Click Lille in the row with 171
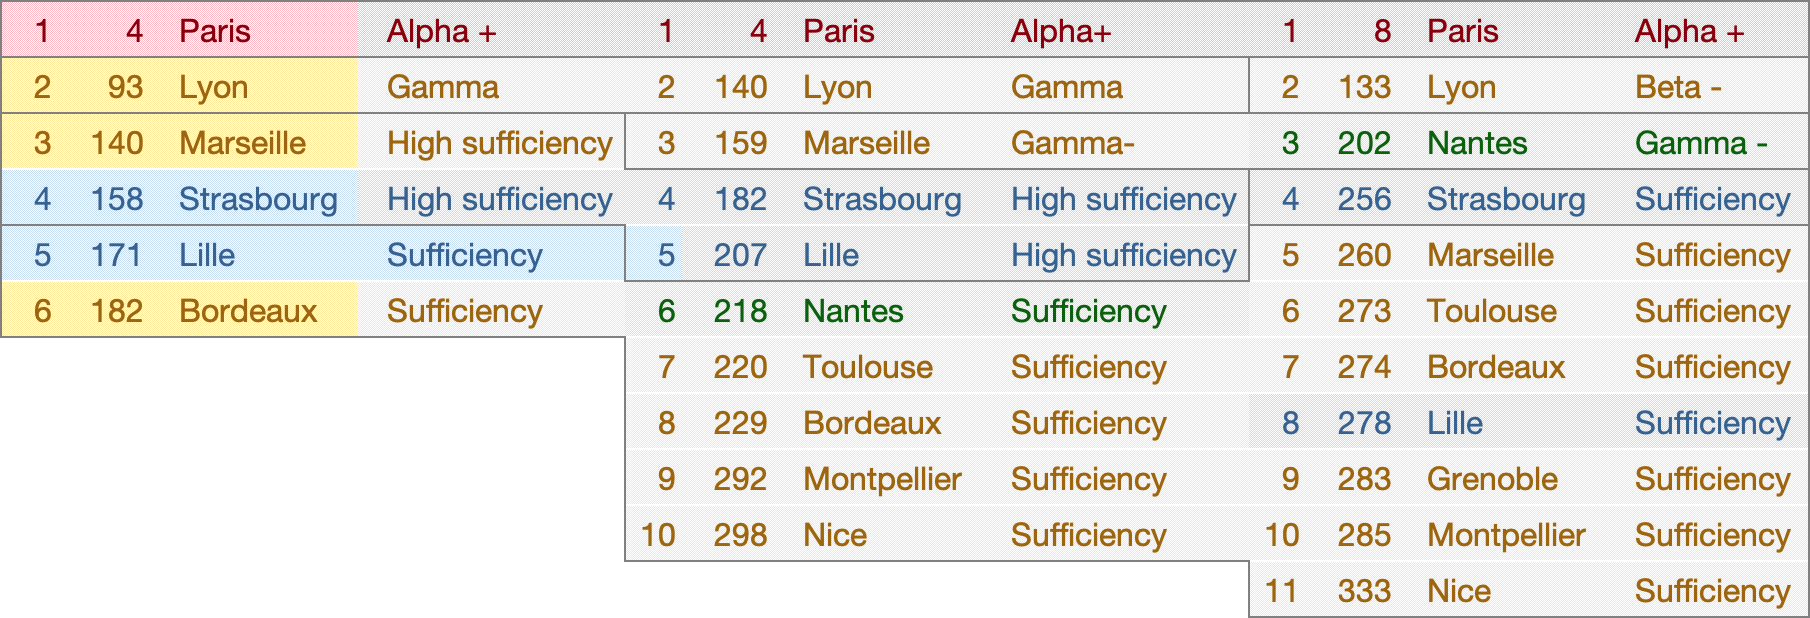1810x618 pixels. pos(207,255)
